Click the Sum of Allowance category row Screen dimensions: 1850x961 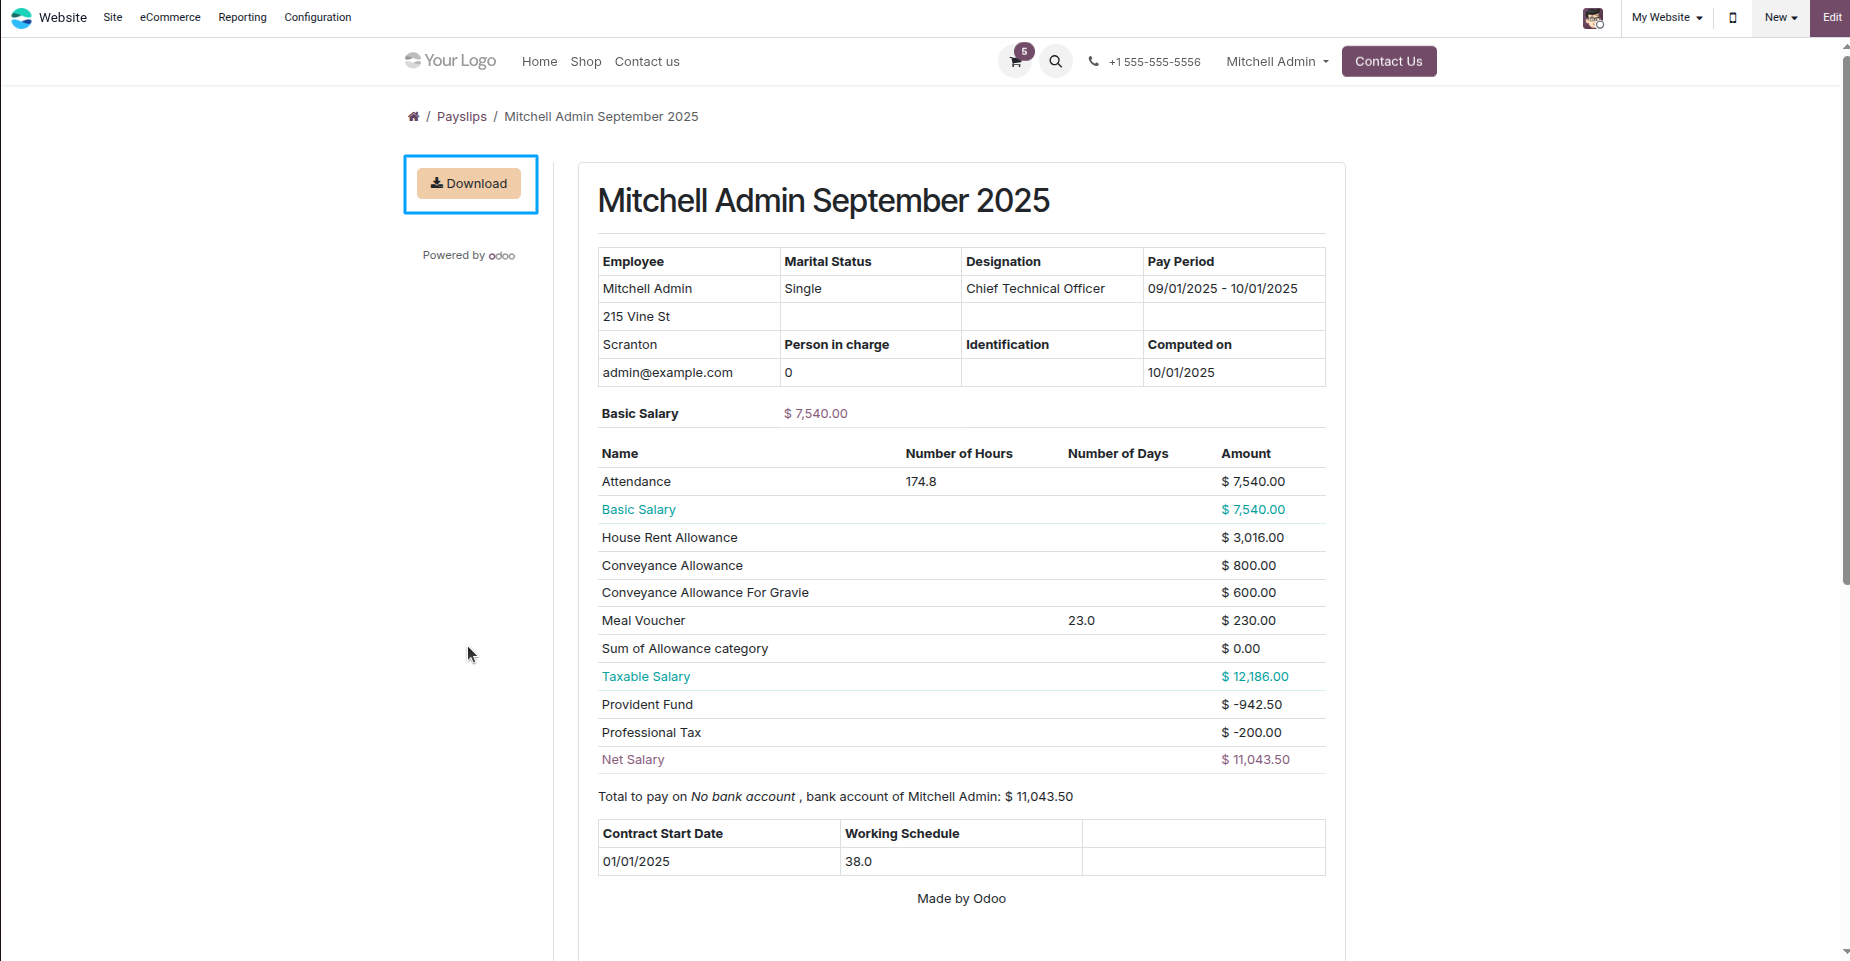pos(962,649)
